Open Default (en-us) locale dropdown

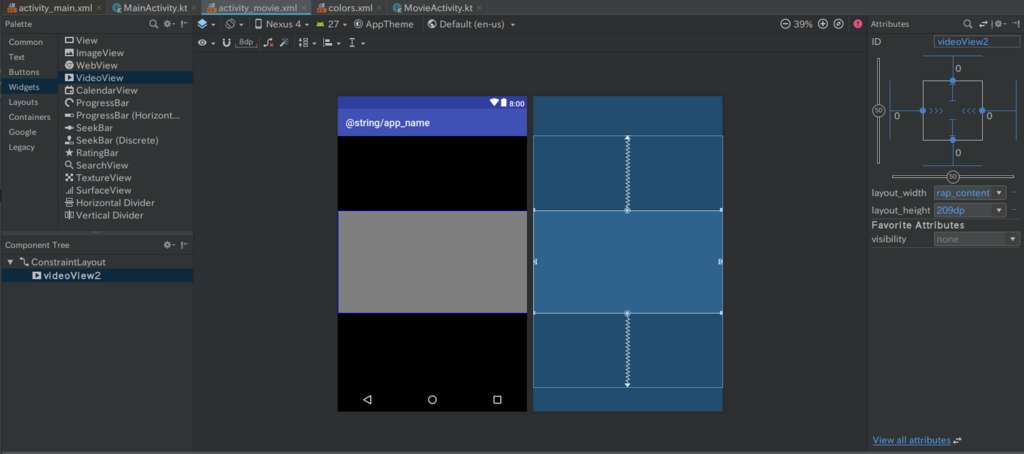[x=472, y=24]
